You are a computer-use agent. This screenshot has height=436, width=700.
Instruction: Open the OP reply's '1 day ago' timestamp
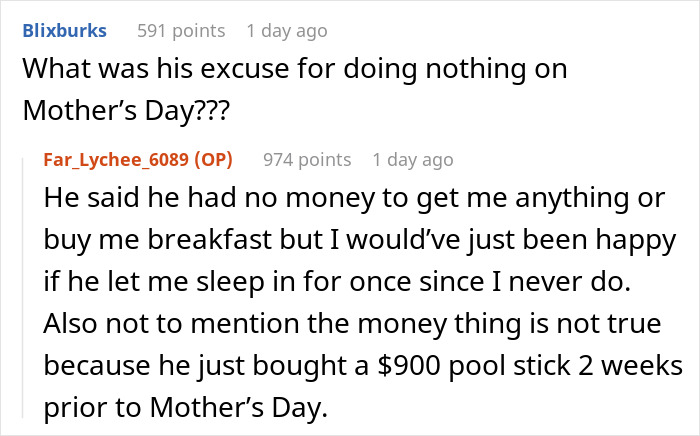[x=413, y=160]
